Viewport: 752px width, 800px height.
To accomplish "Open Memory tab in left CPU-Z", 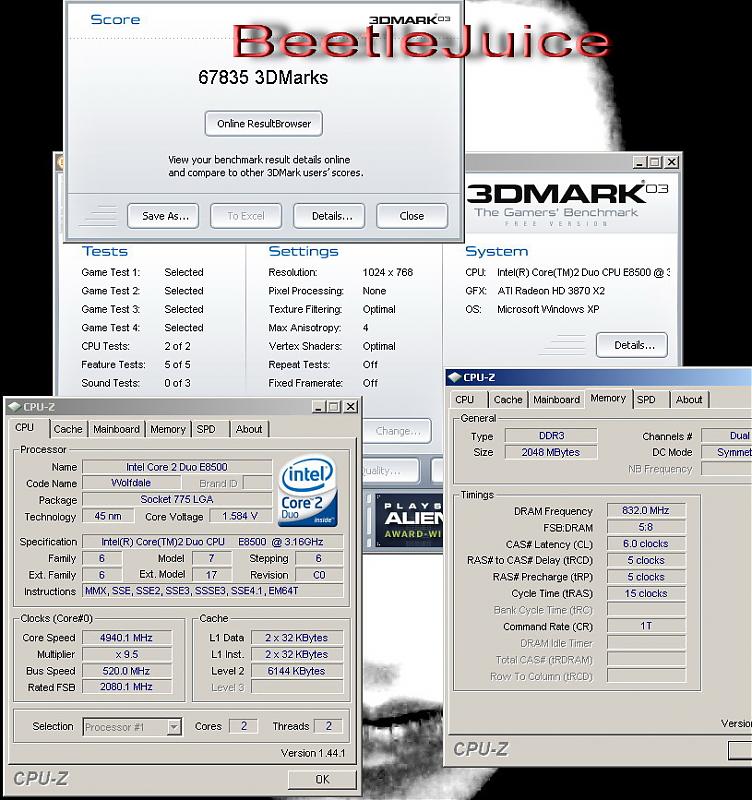I will click(x=168, y=429).
